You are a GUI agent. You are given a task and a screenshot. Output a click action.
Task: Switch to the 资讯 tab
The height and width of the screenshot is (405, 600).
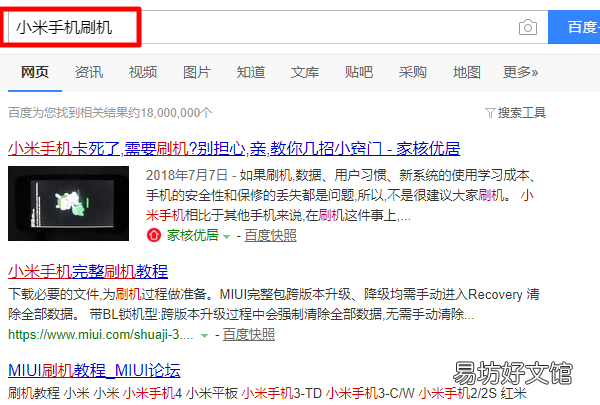point(89,72)
